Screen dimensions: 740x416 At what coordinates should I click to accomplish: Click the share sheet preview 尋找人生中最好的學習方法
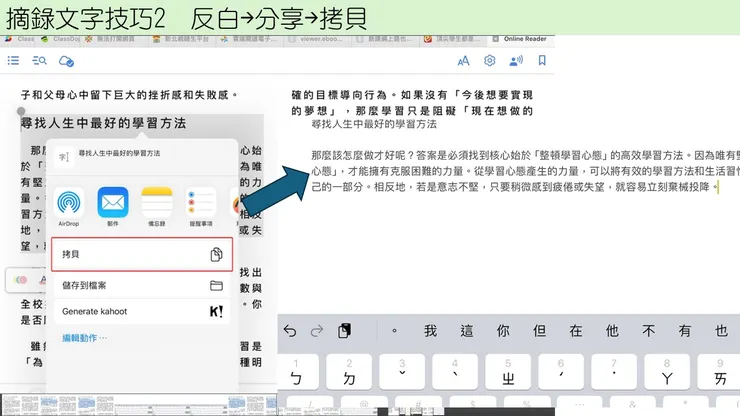tap(119, 153)
